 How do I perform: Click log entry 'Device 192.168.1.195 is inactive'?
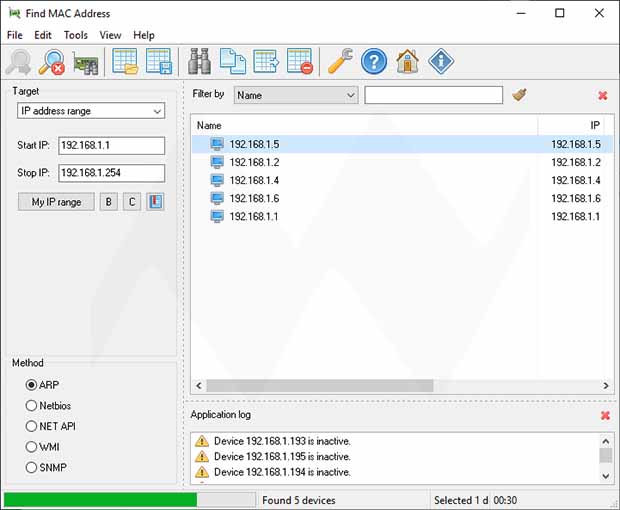point(282,456)
